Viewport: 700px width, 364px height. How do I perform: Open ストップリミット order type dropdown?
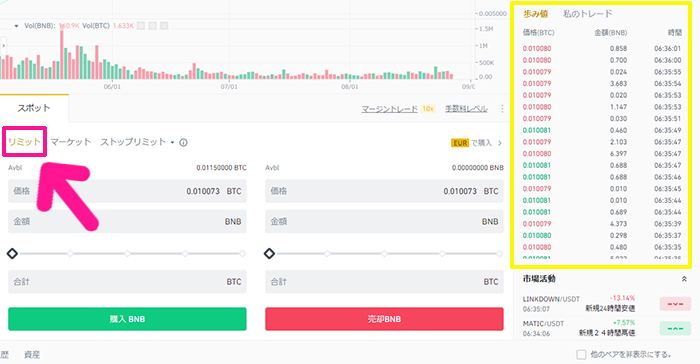[x=137, y=142]
